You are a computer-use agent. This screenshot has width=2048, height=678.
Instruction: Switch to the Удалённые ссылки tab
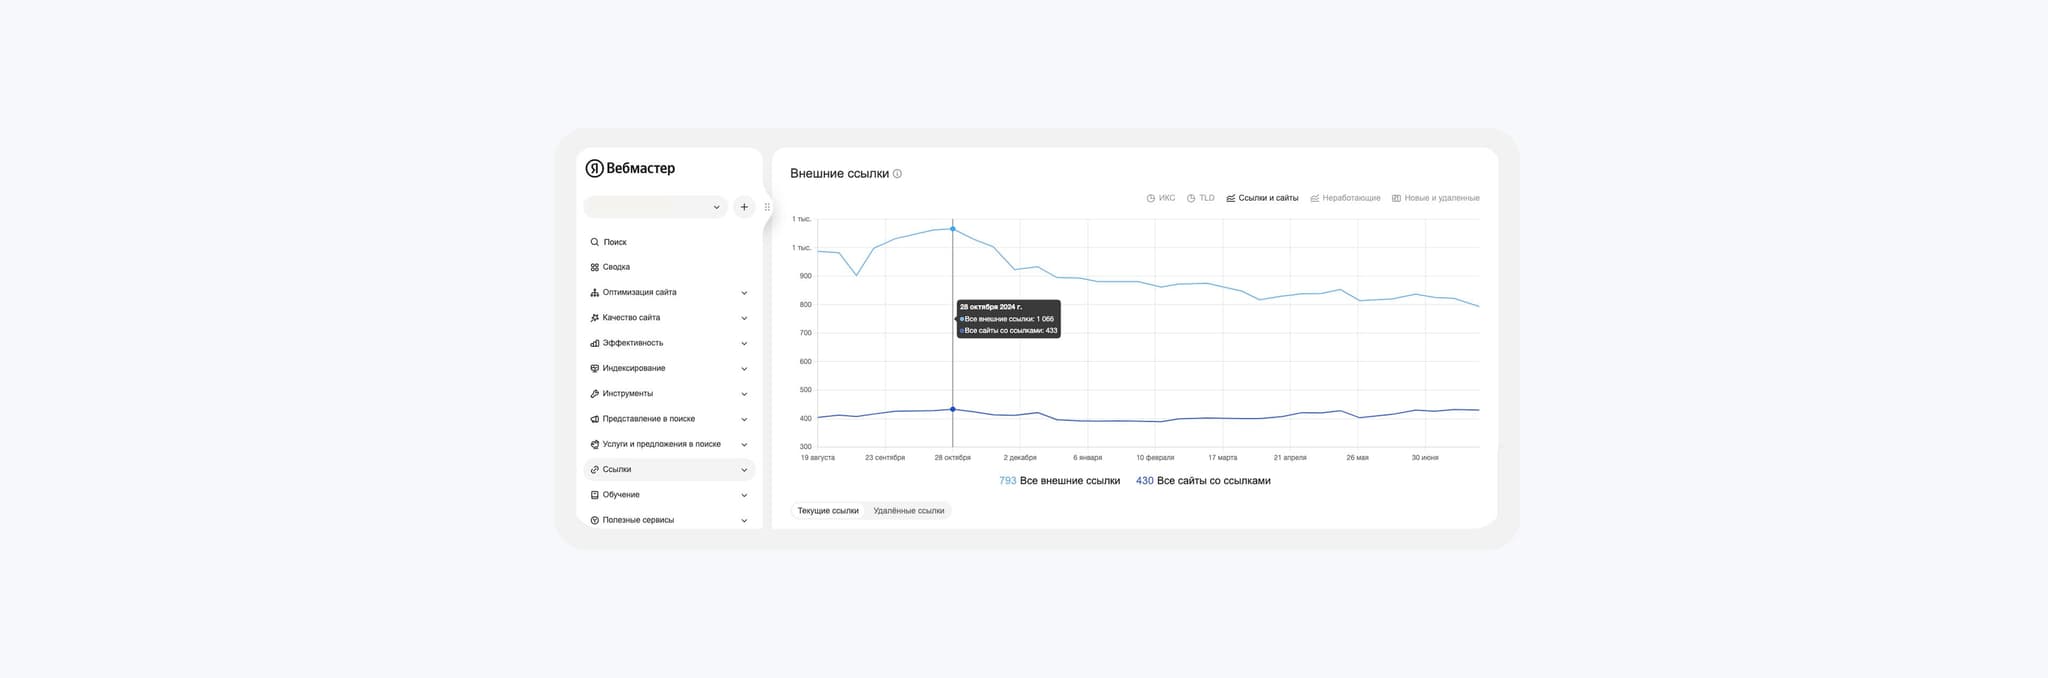(x=908, y=511)
